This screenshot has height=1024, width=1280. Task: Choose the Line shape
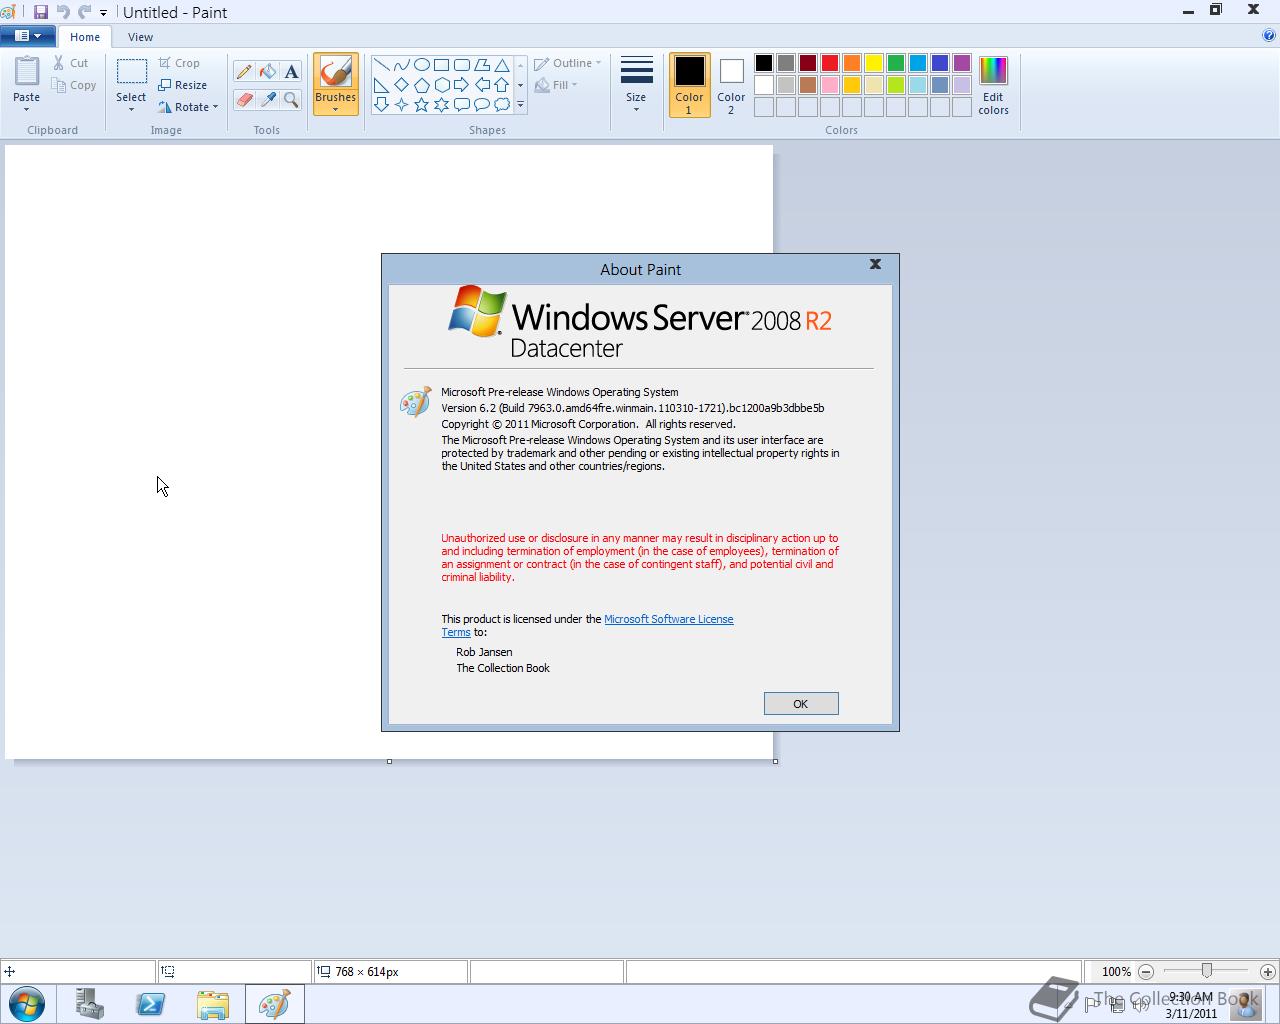[381, 65]
